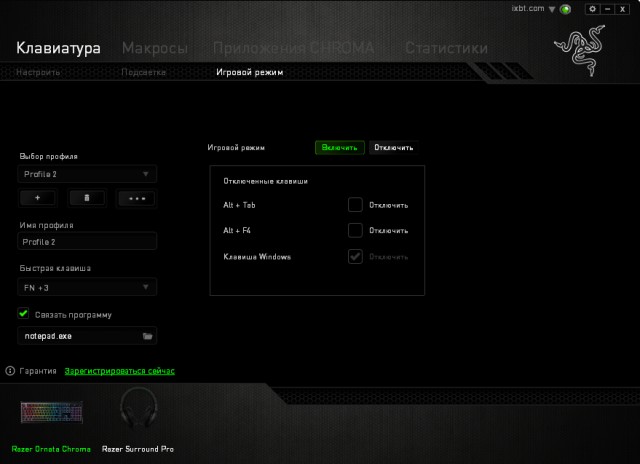Follow the Зарегистрироваться сейчас link
Screen dimensions: 640x464
click(119, 371)
